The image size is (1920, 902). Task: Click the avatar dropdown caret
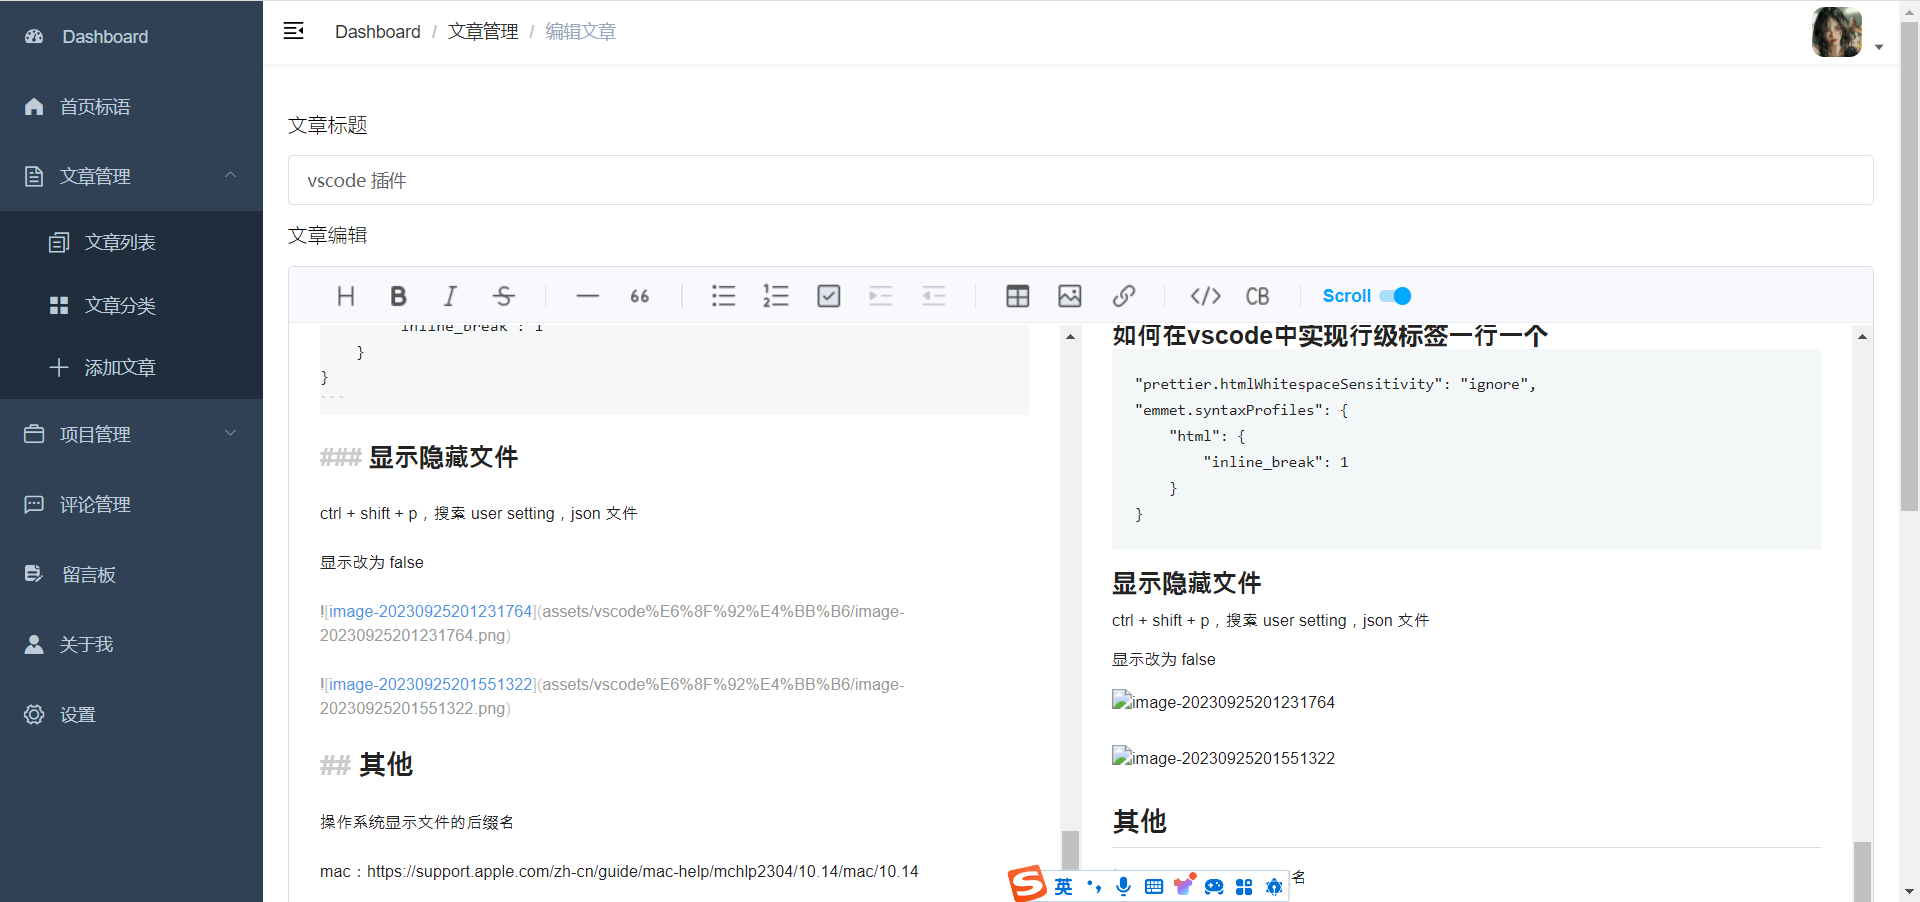(1879, 47)
